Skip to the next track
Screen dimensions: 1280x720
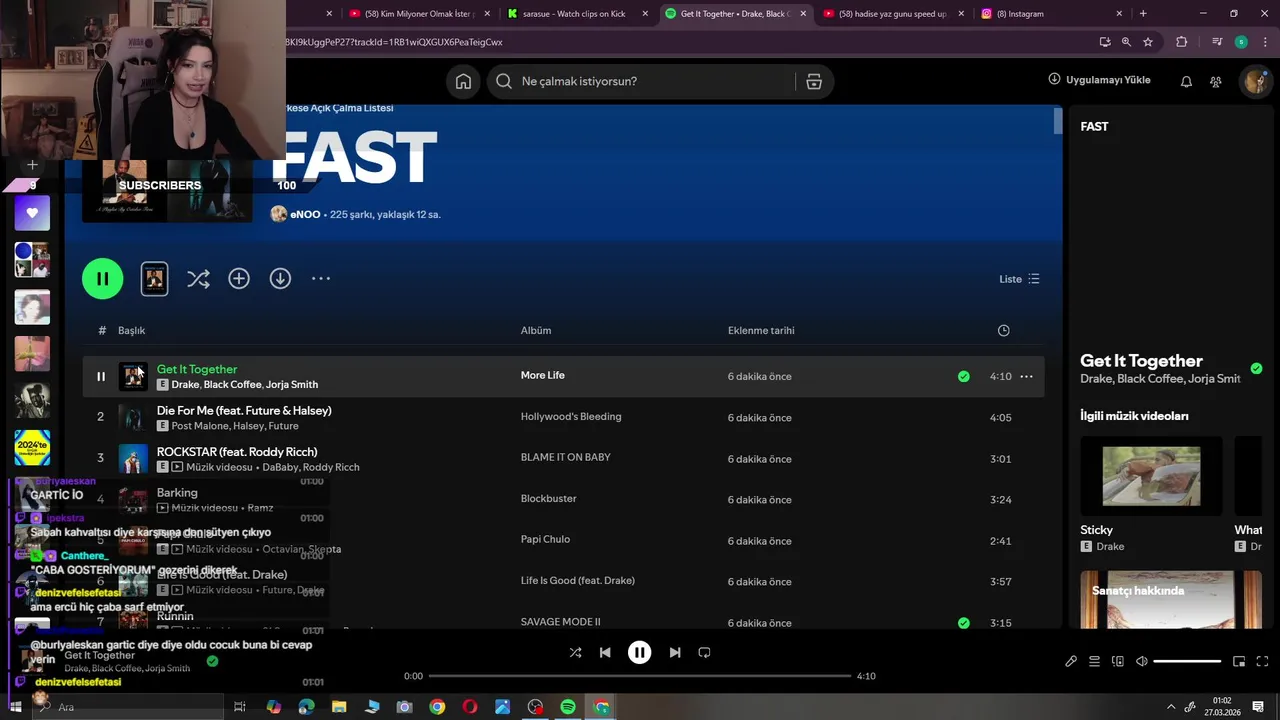tap(675, 653)
